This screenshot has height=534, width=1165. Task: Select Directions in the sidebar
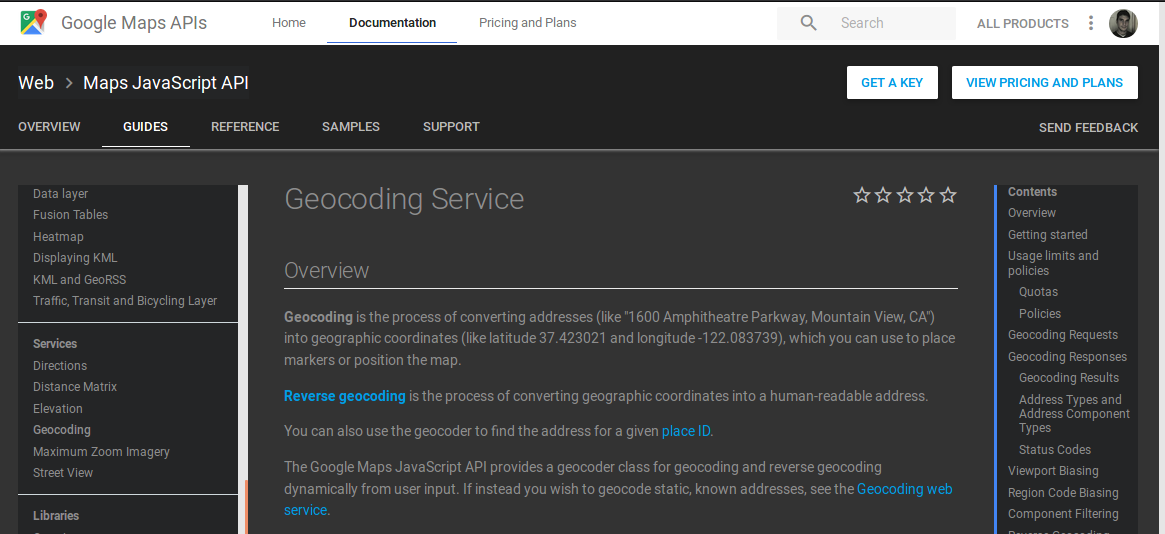pyautogui.click(x=60, y=365)
